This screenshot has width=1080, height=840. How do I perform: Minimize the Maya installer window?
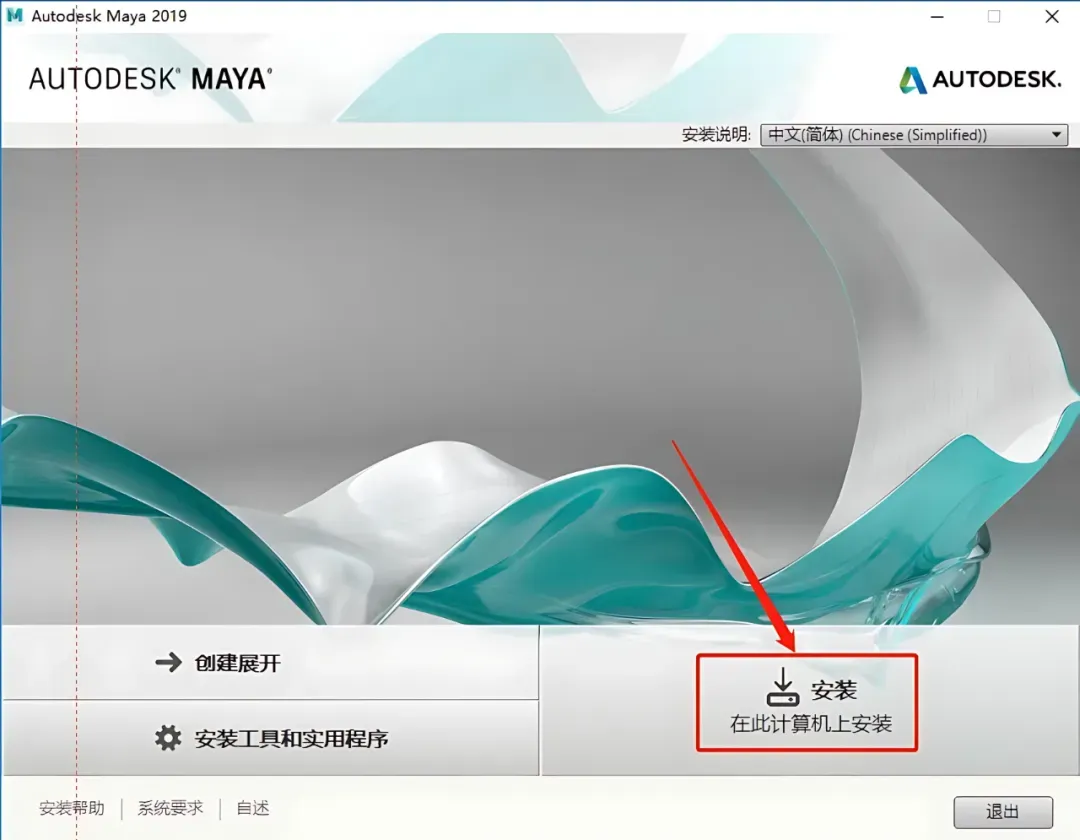point(937,17)
